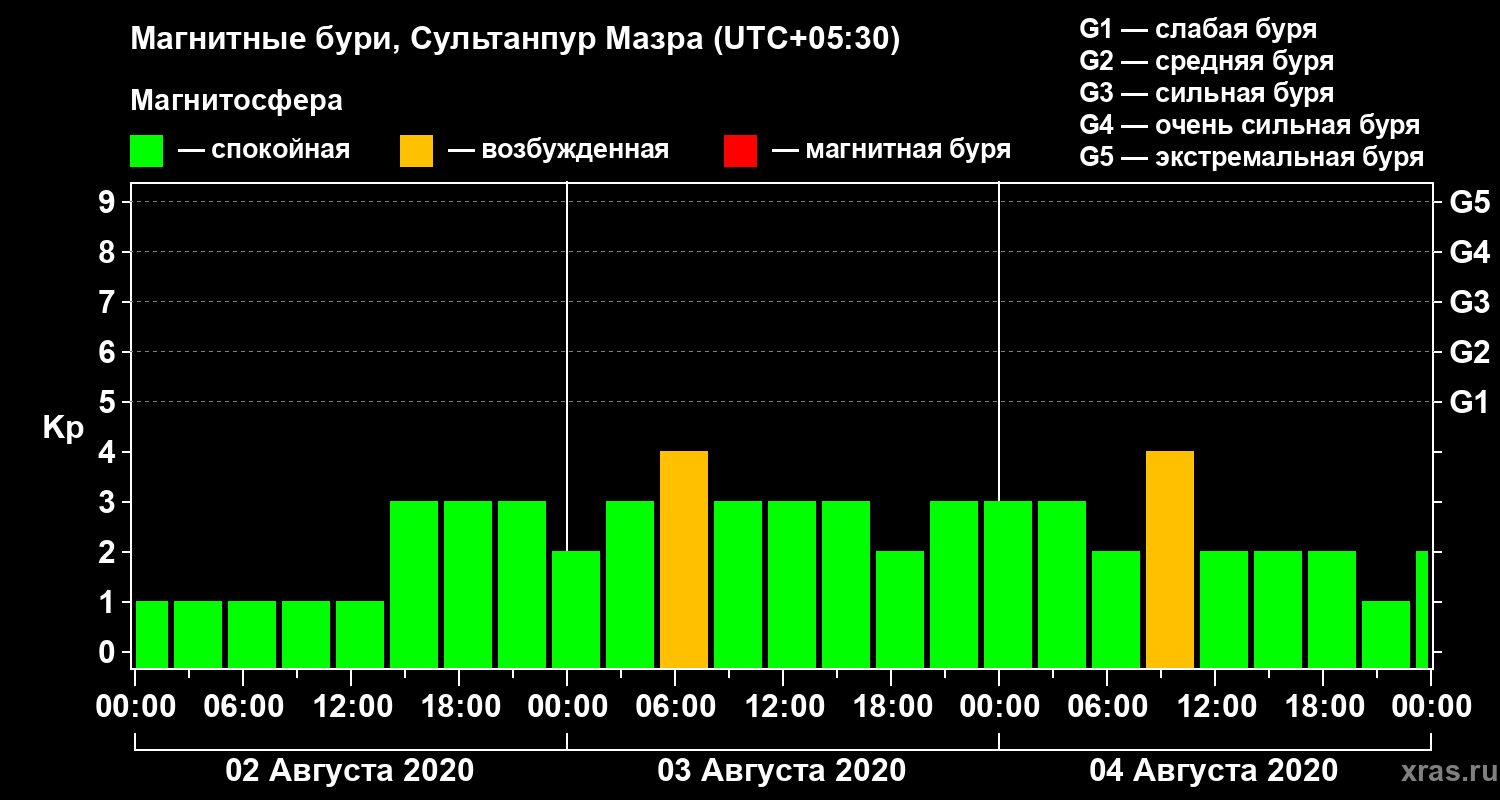Click the '18:00' time label under 04 August

(x=1323, y=707)
